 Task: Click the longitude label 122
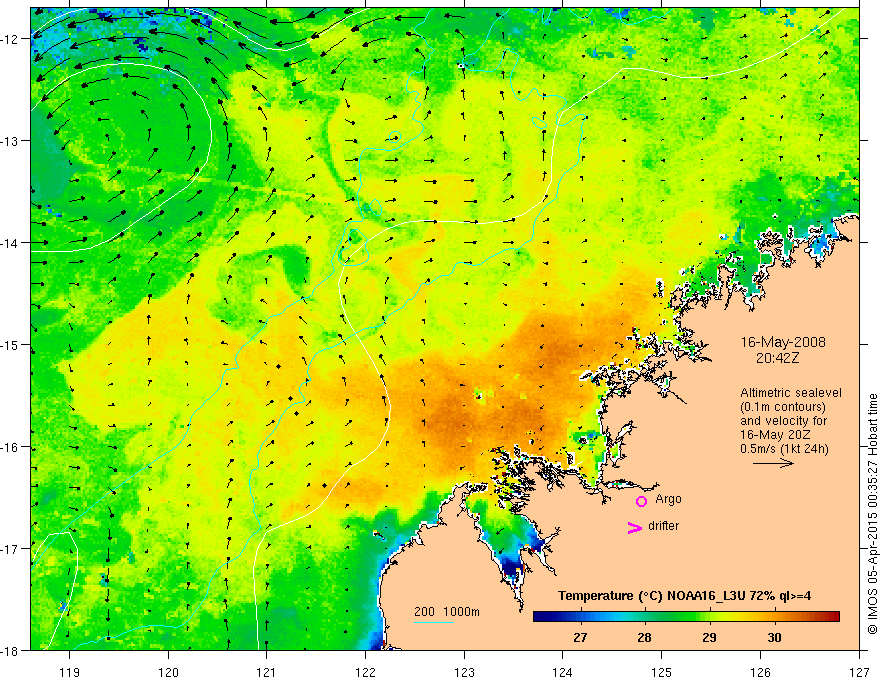(365, 672)
